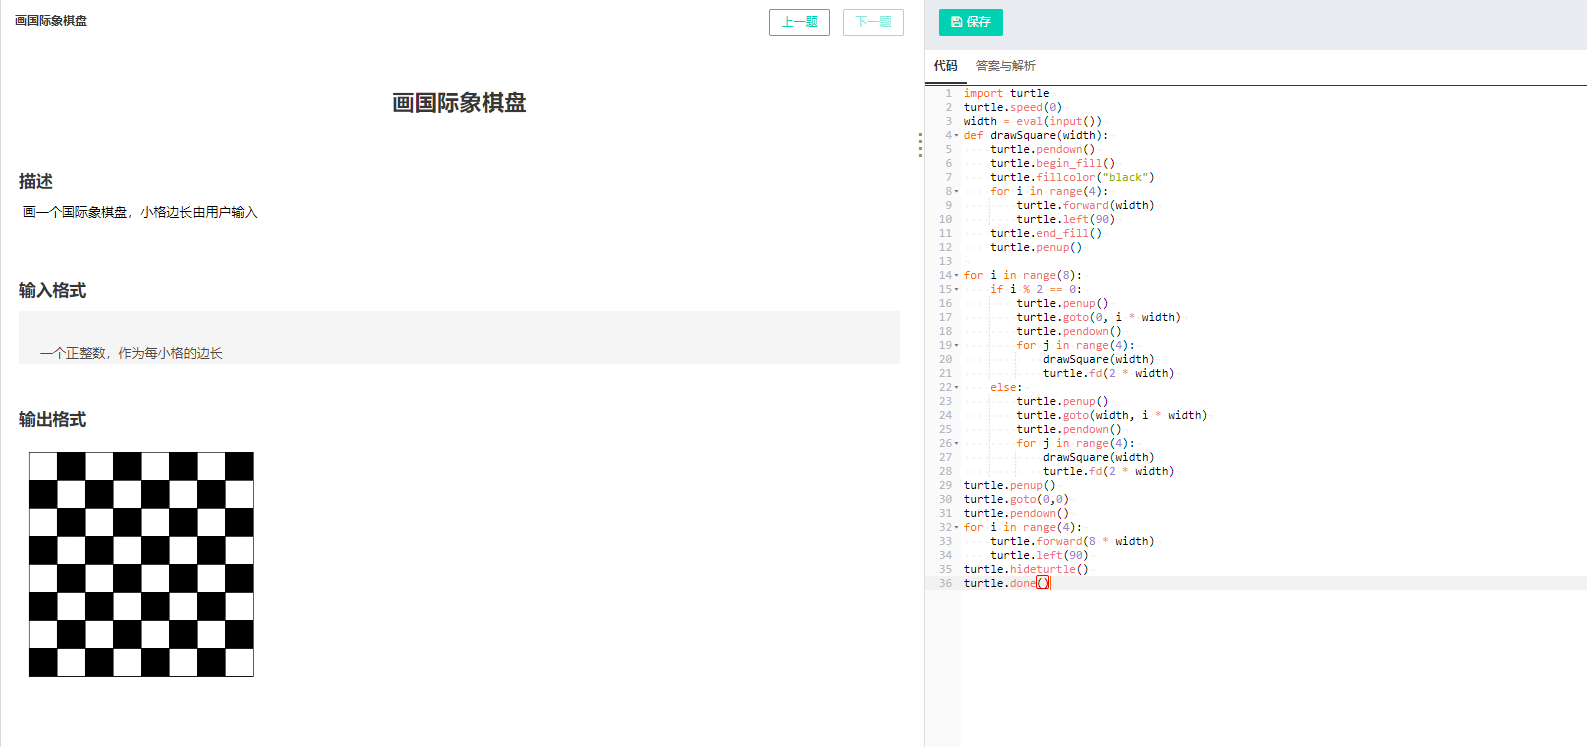Go to next problem with 下一题
This screenshot has width=1587, height=747.
pos(873,22)
